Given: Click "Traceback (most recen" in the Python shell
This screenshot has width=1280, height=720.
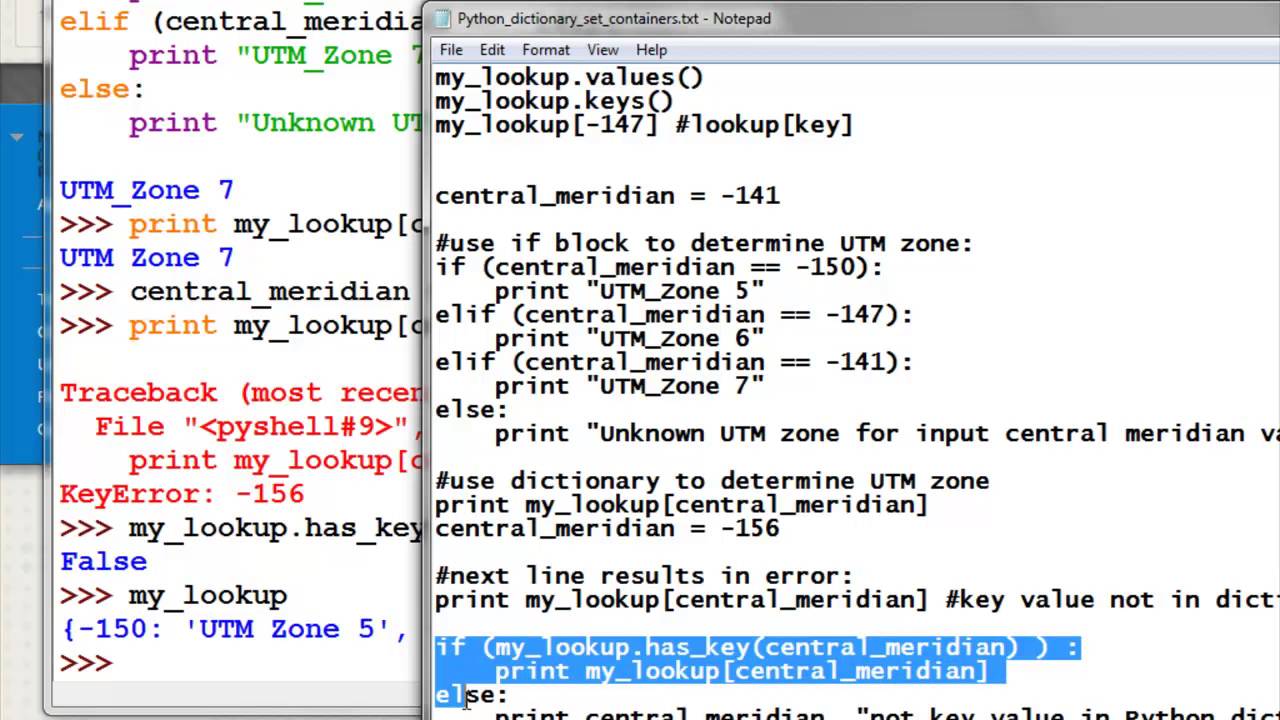Looking at the screenshot, I should point(241,393).
